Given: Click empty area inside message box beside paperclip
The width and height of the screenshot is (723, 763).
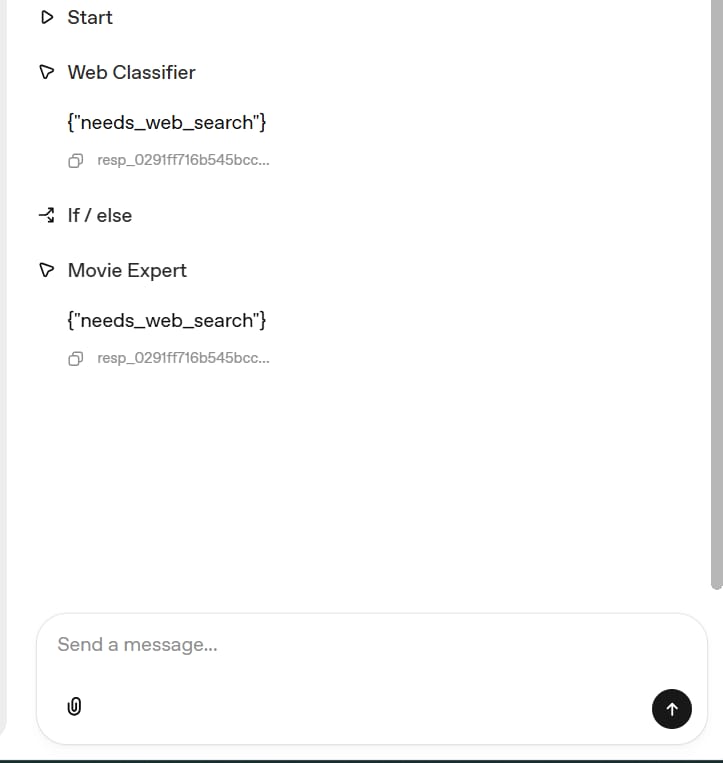Looking at the screenshot, I should 365,707.
